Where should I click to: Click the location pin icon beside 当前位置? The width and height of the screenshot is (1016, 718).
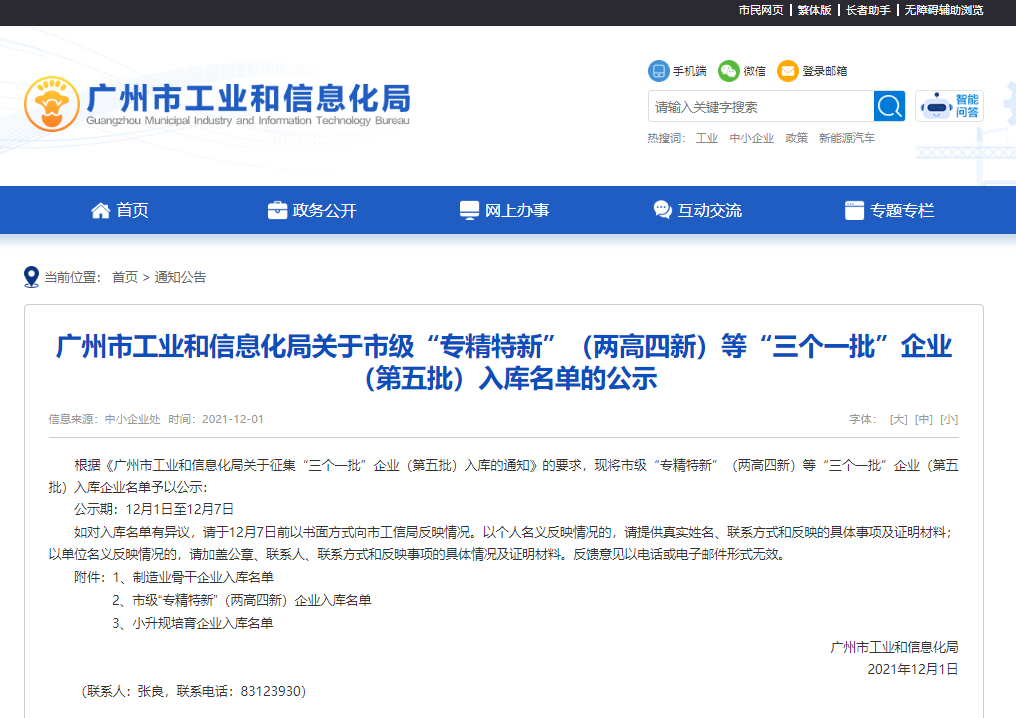click(32, 277)
